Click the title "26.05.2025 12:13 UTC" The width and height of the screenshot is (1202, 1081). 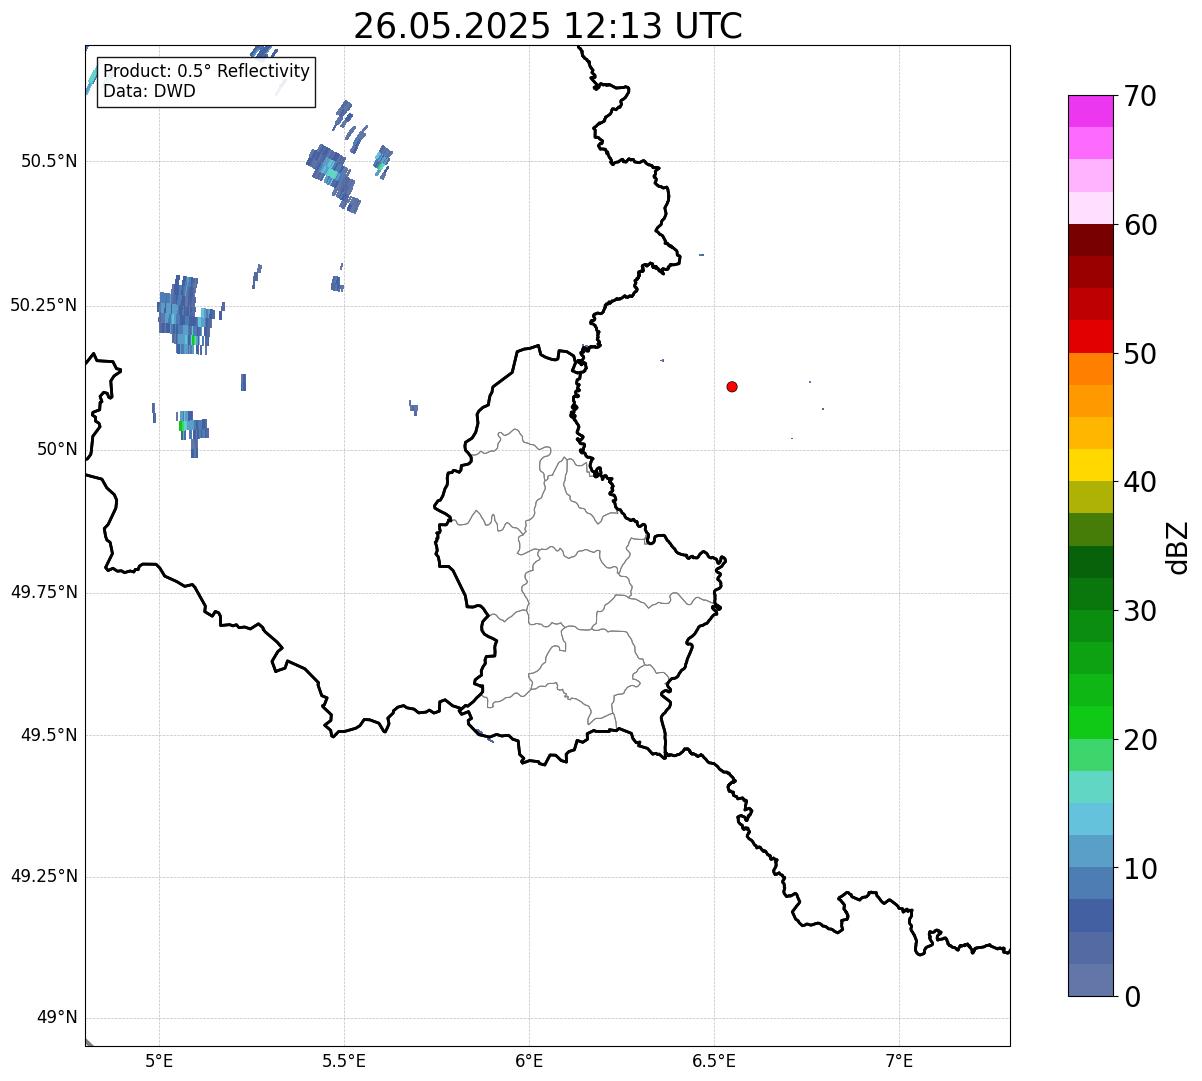click(x=548, y=26)
